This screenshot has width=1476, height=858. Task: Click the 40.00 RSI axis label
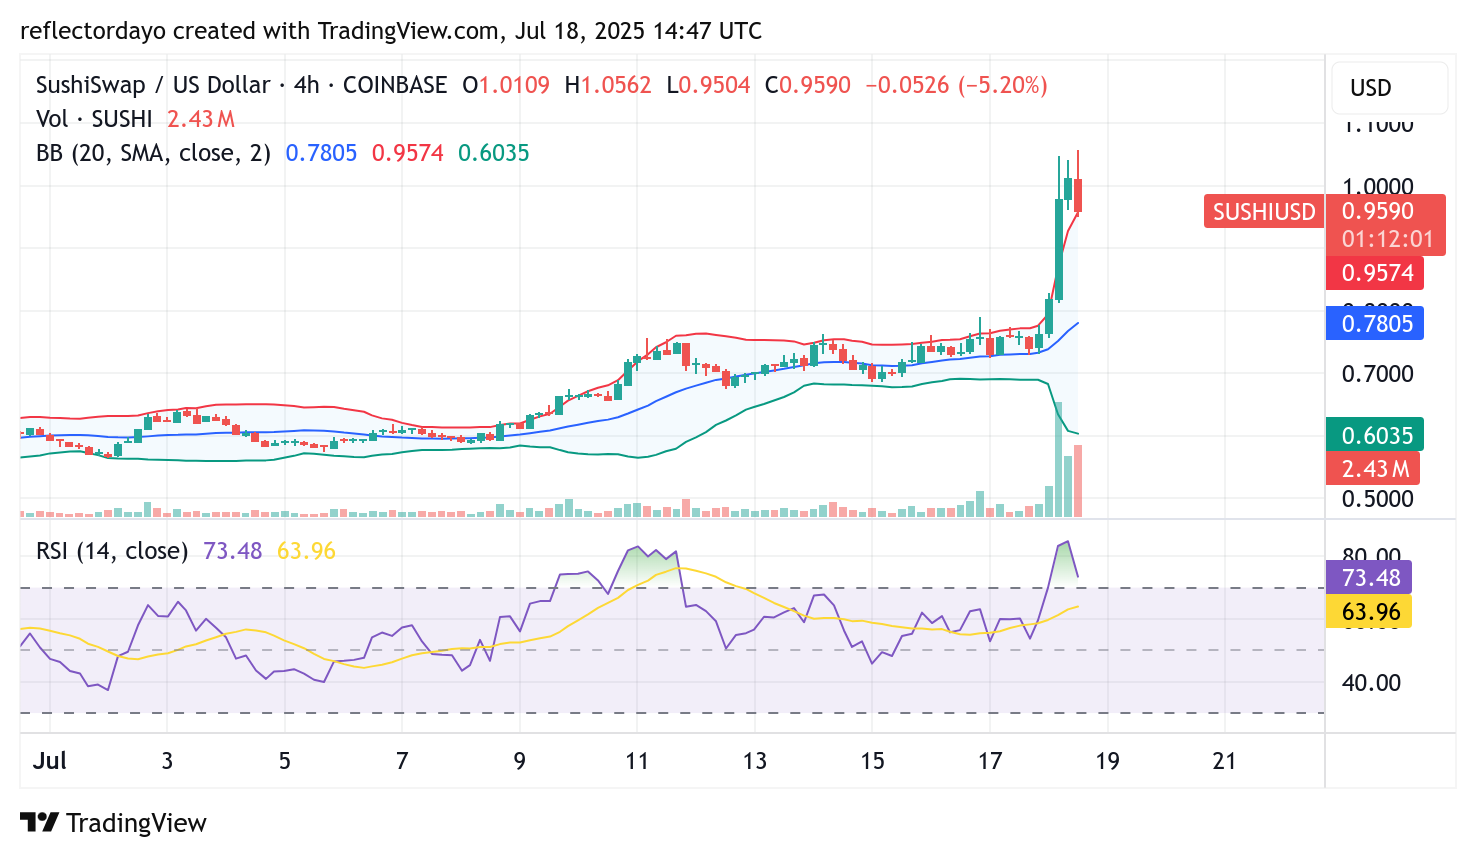click(x=1371, y=683)
